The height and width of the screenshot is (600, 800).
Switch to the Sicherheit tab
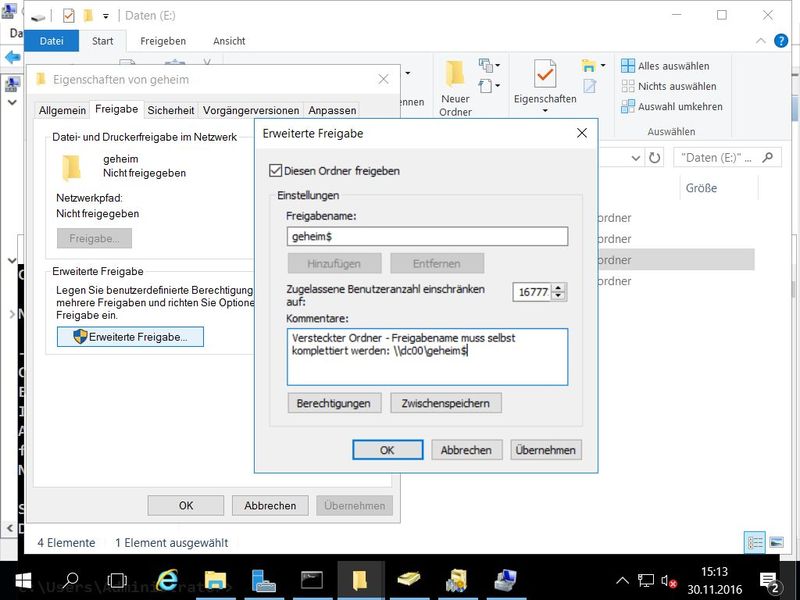tap(171, 110)
